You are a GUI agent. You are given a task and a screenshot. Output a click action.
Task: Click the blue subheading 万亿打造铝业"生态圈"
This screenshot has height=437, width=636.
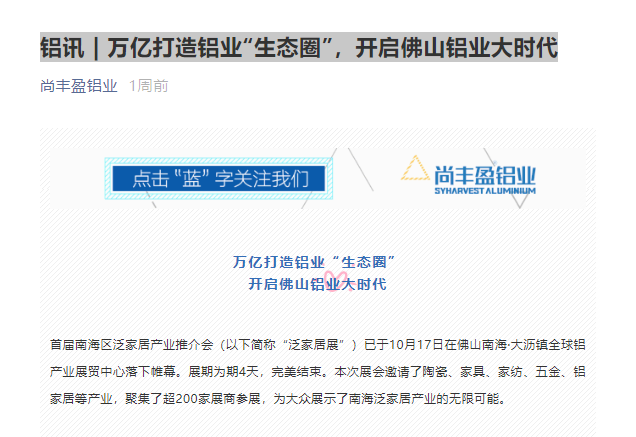(x=314, y=262)
